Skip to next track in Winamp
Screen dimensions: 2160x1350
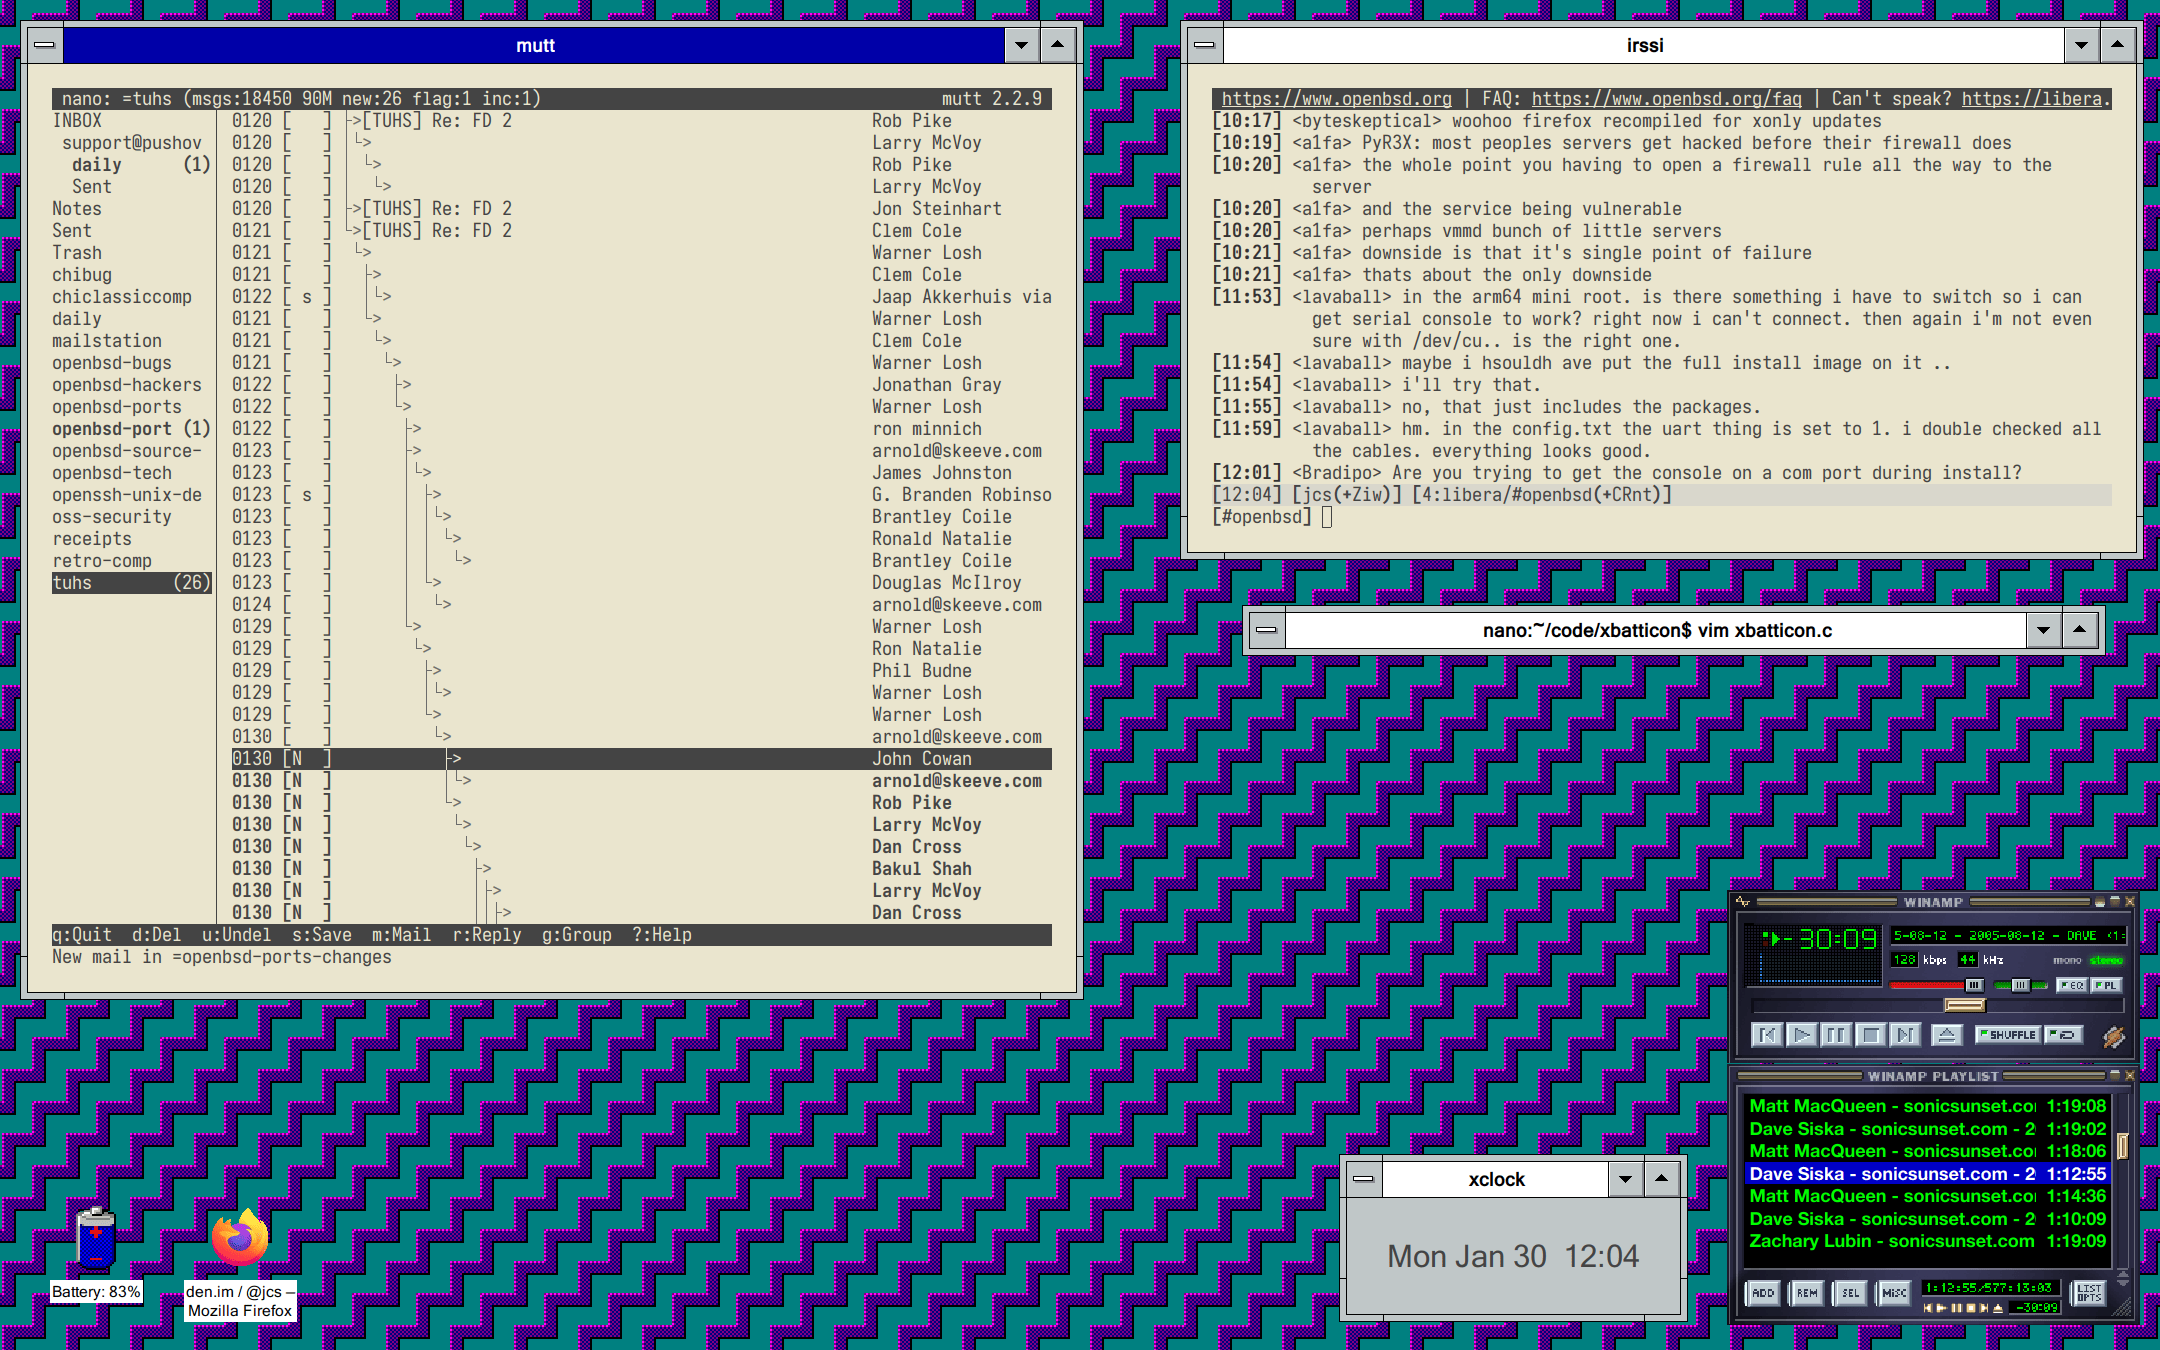click(1906, 1035)
